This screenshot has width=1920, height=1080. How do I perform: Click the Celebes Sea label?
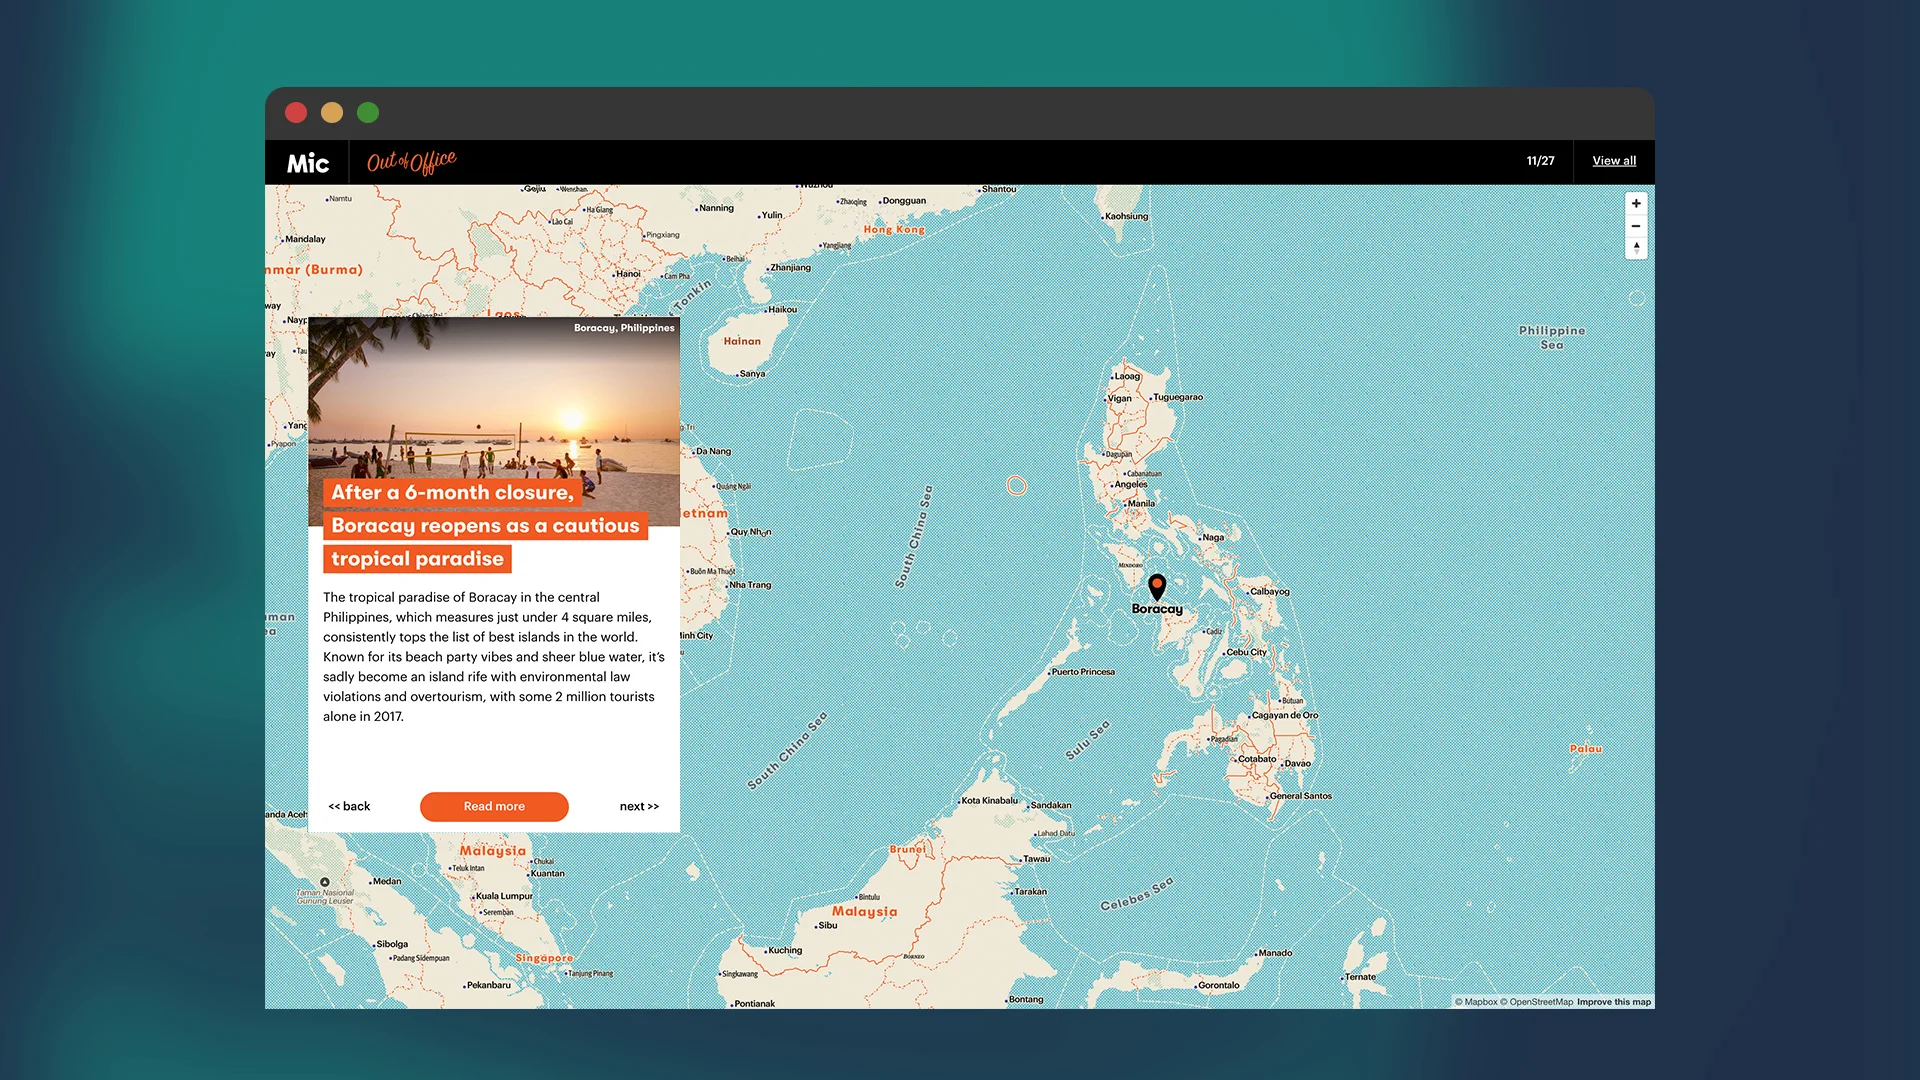coord(1137,895)
